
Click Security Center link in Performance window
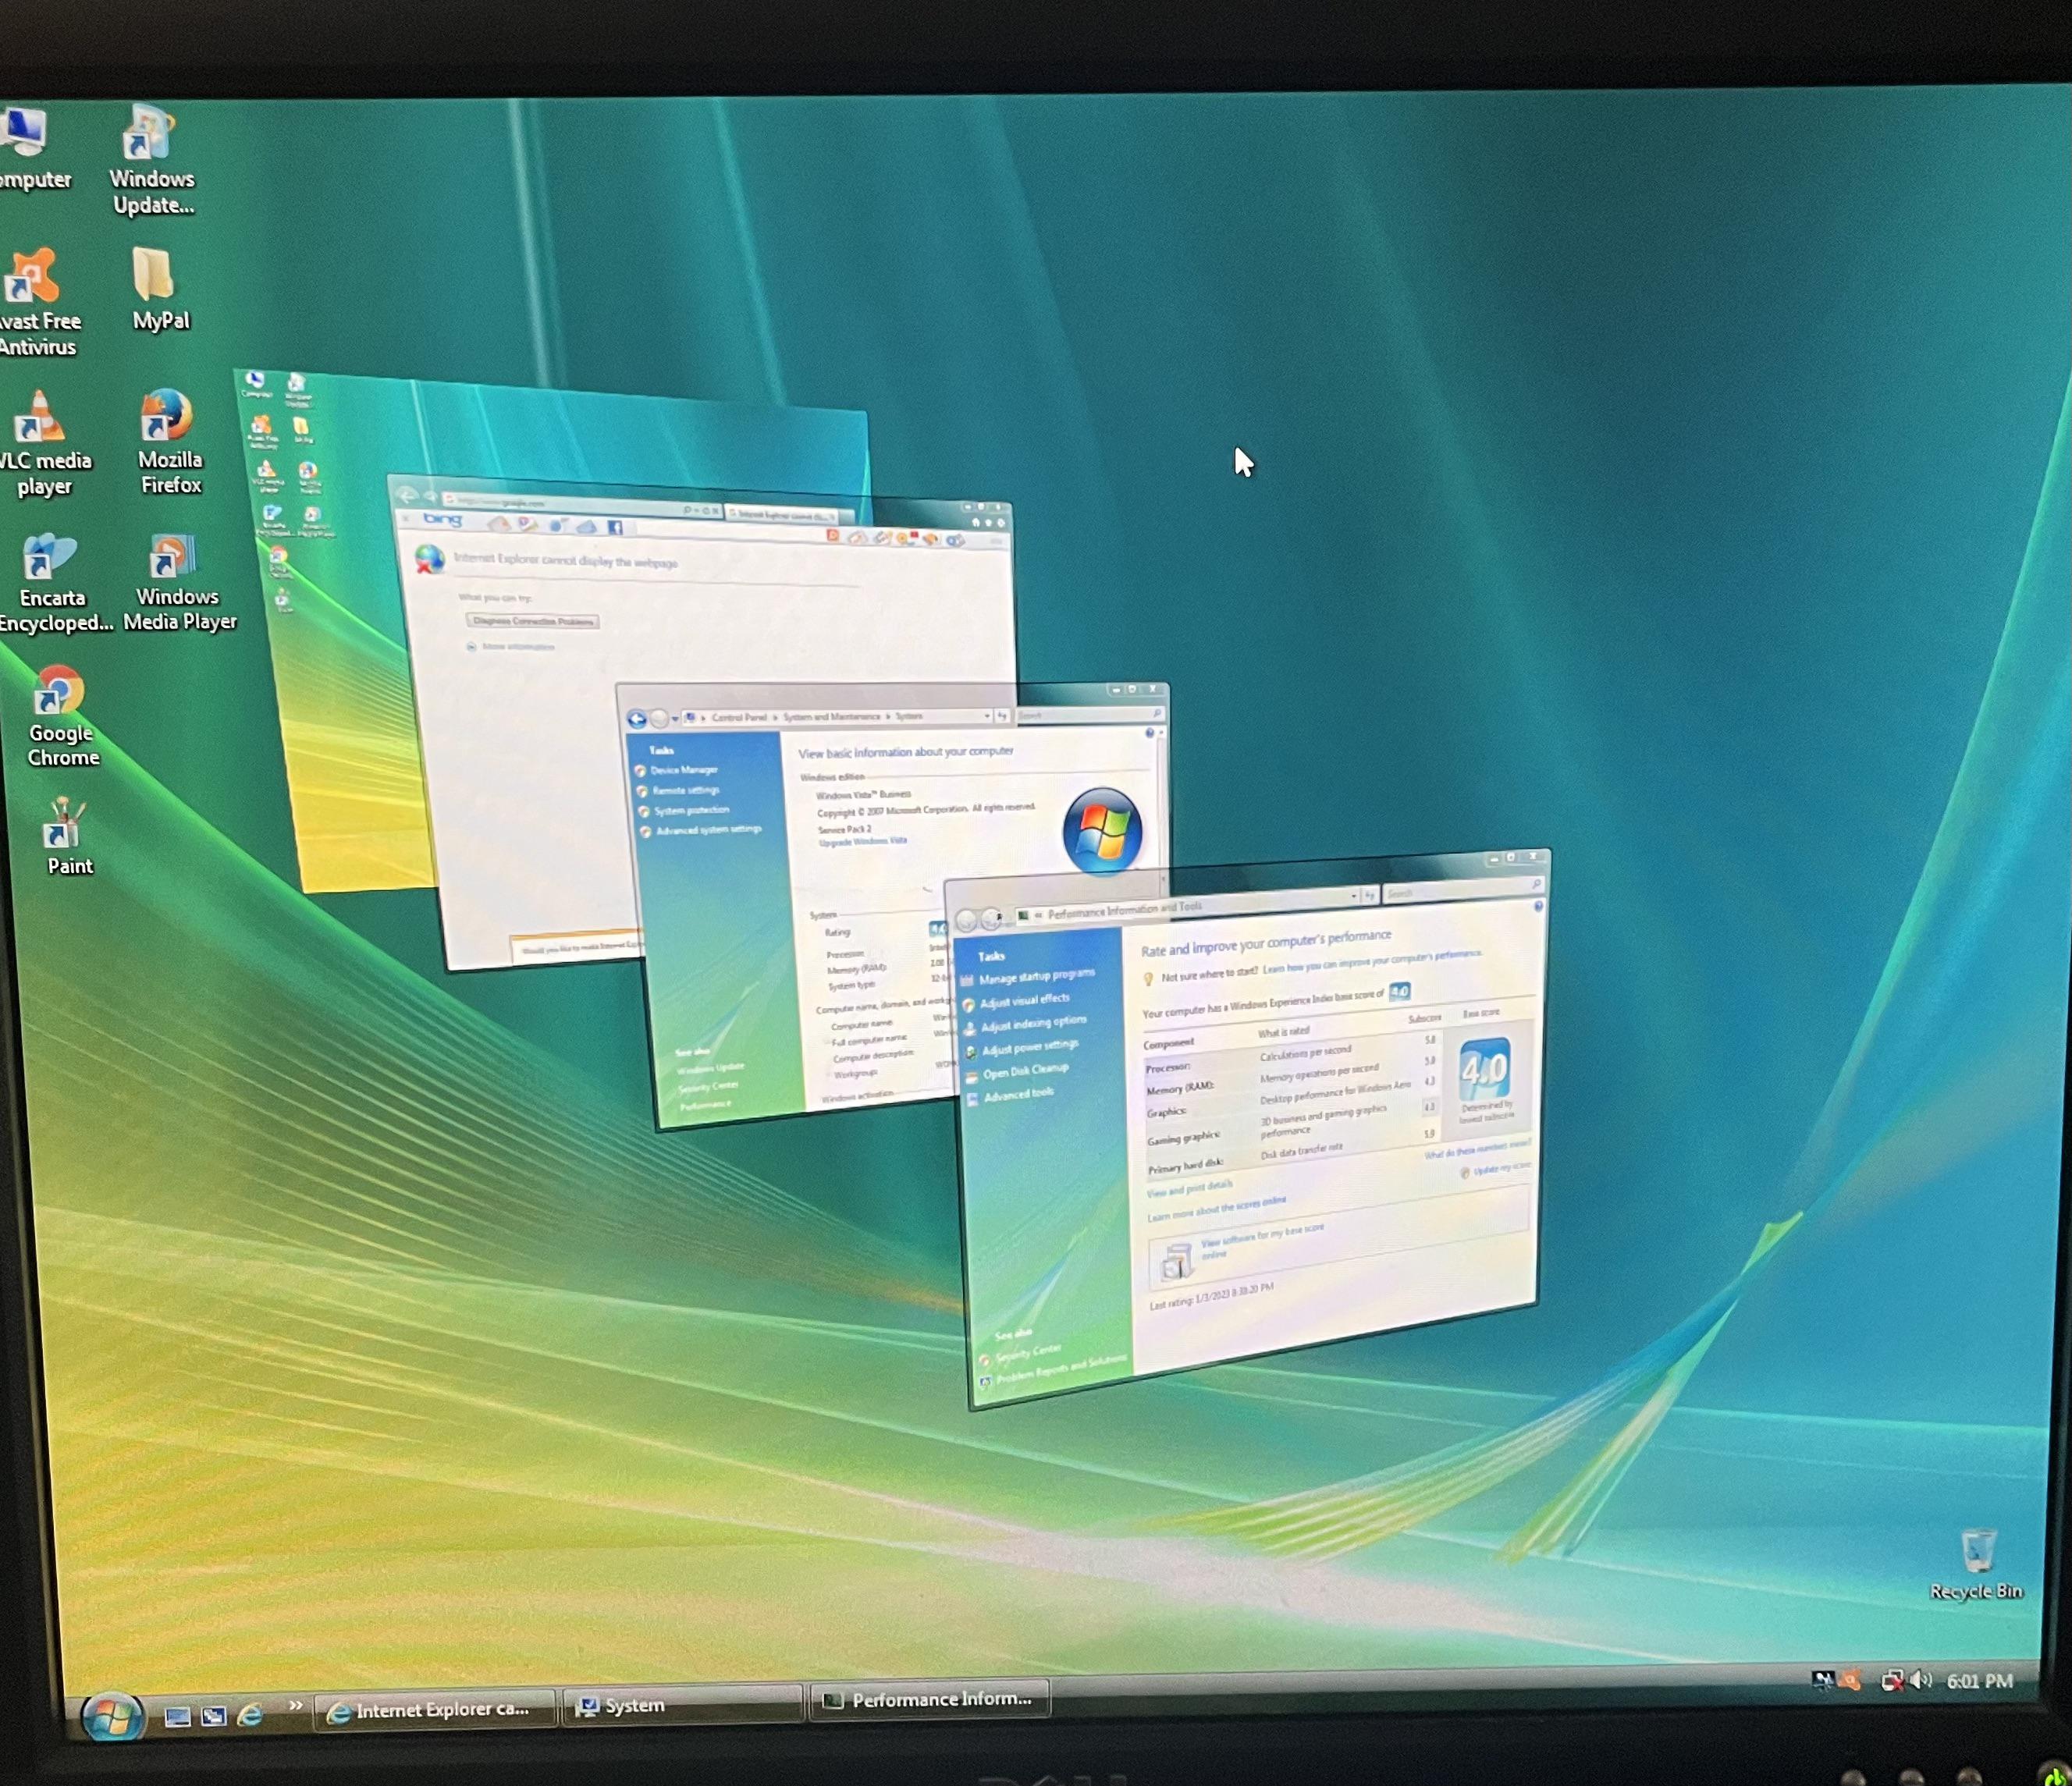1028,1352
